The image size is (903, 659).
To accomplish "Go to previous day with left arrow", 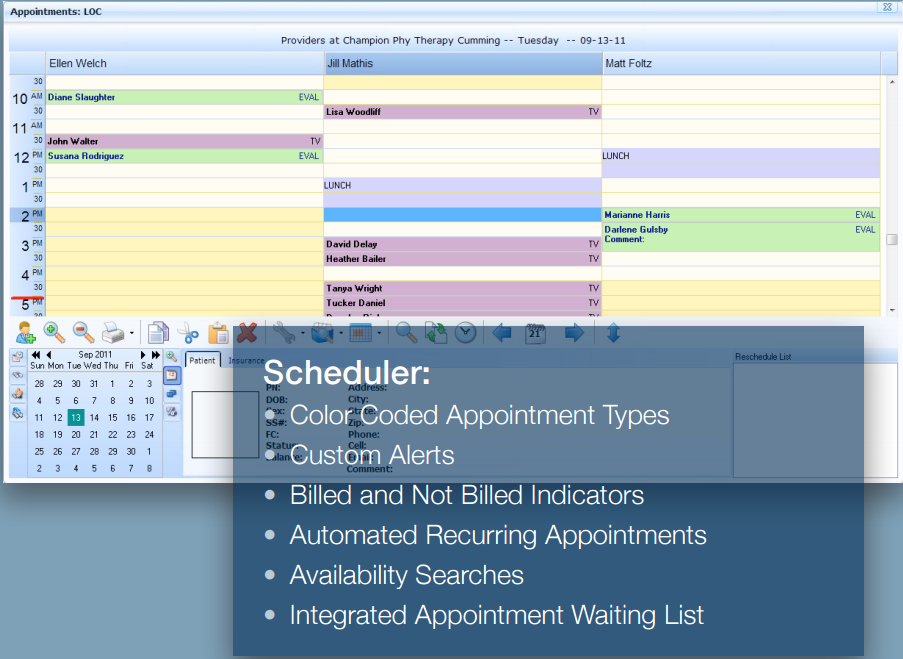I will (x=502, y=333).
